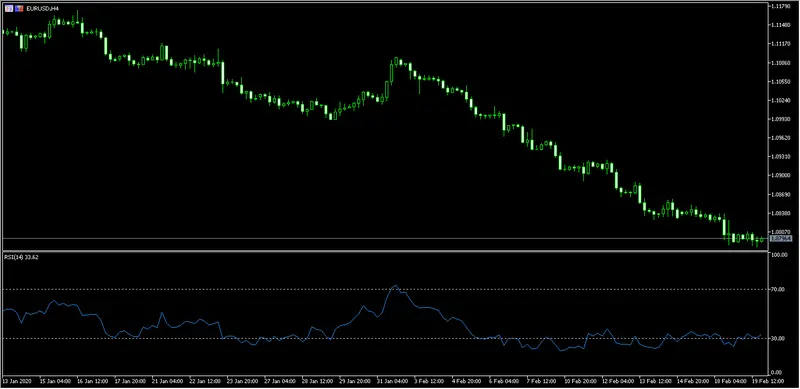Click the 1.11790 price scale label

(779, 6)
